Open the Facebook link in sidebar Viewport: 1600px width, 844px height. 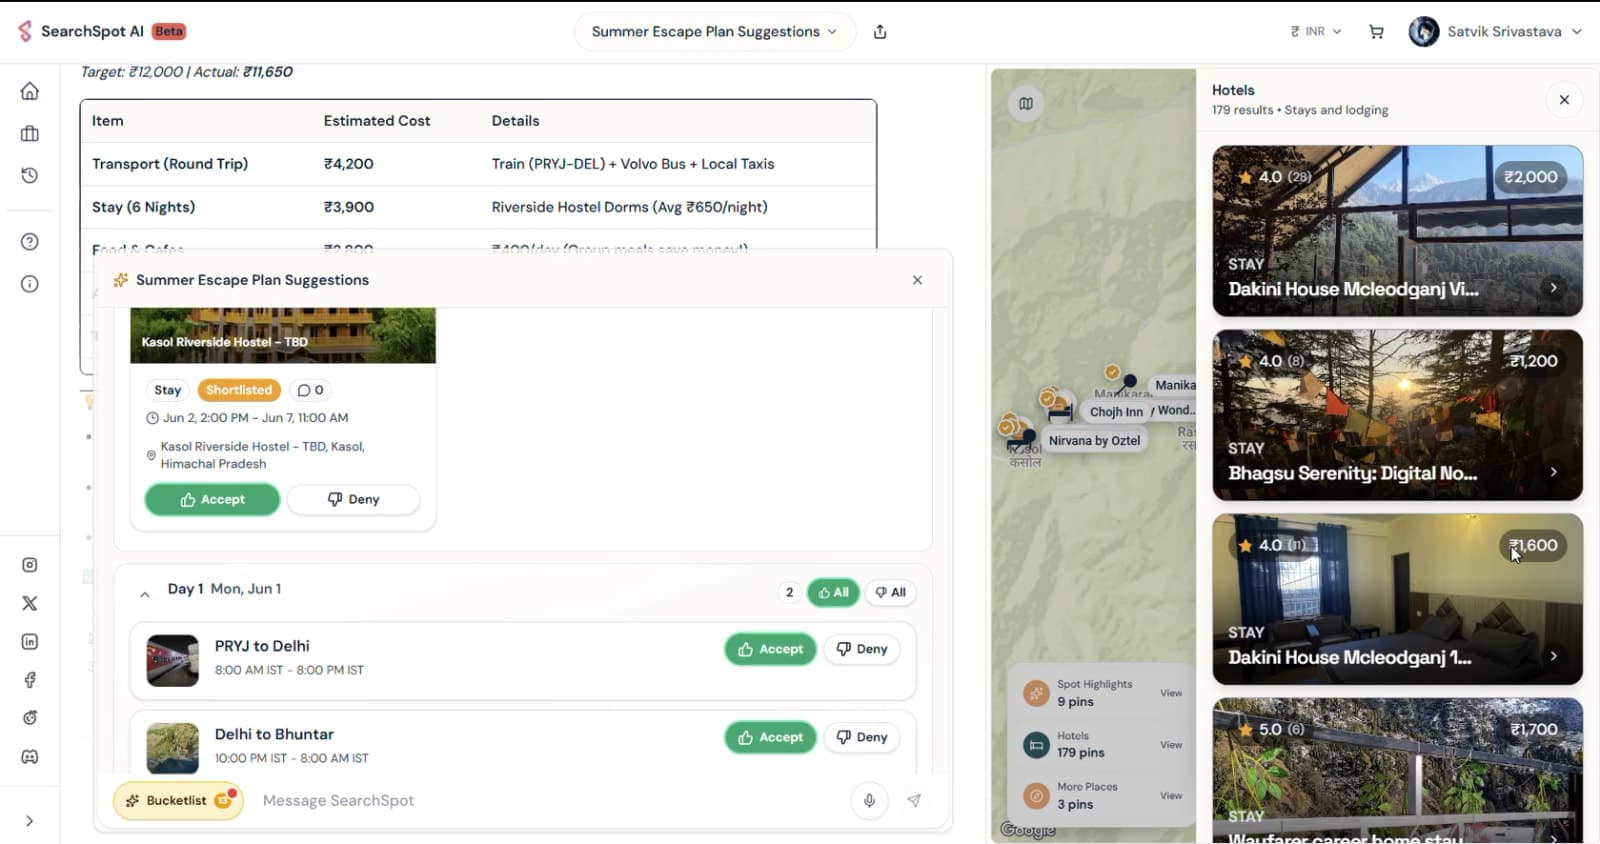click(30, 680)
